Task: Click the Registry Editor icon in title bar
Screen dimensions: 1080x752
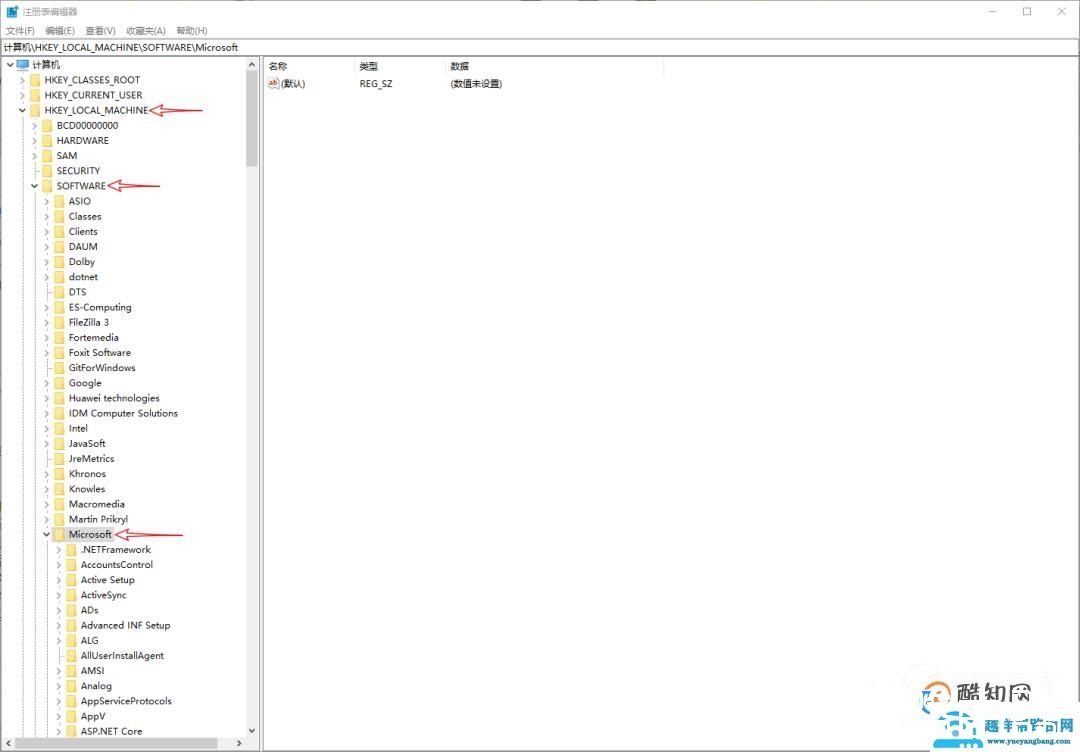Action: [11, 10]
